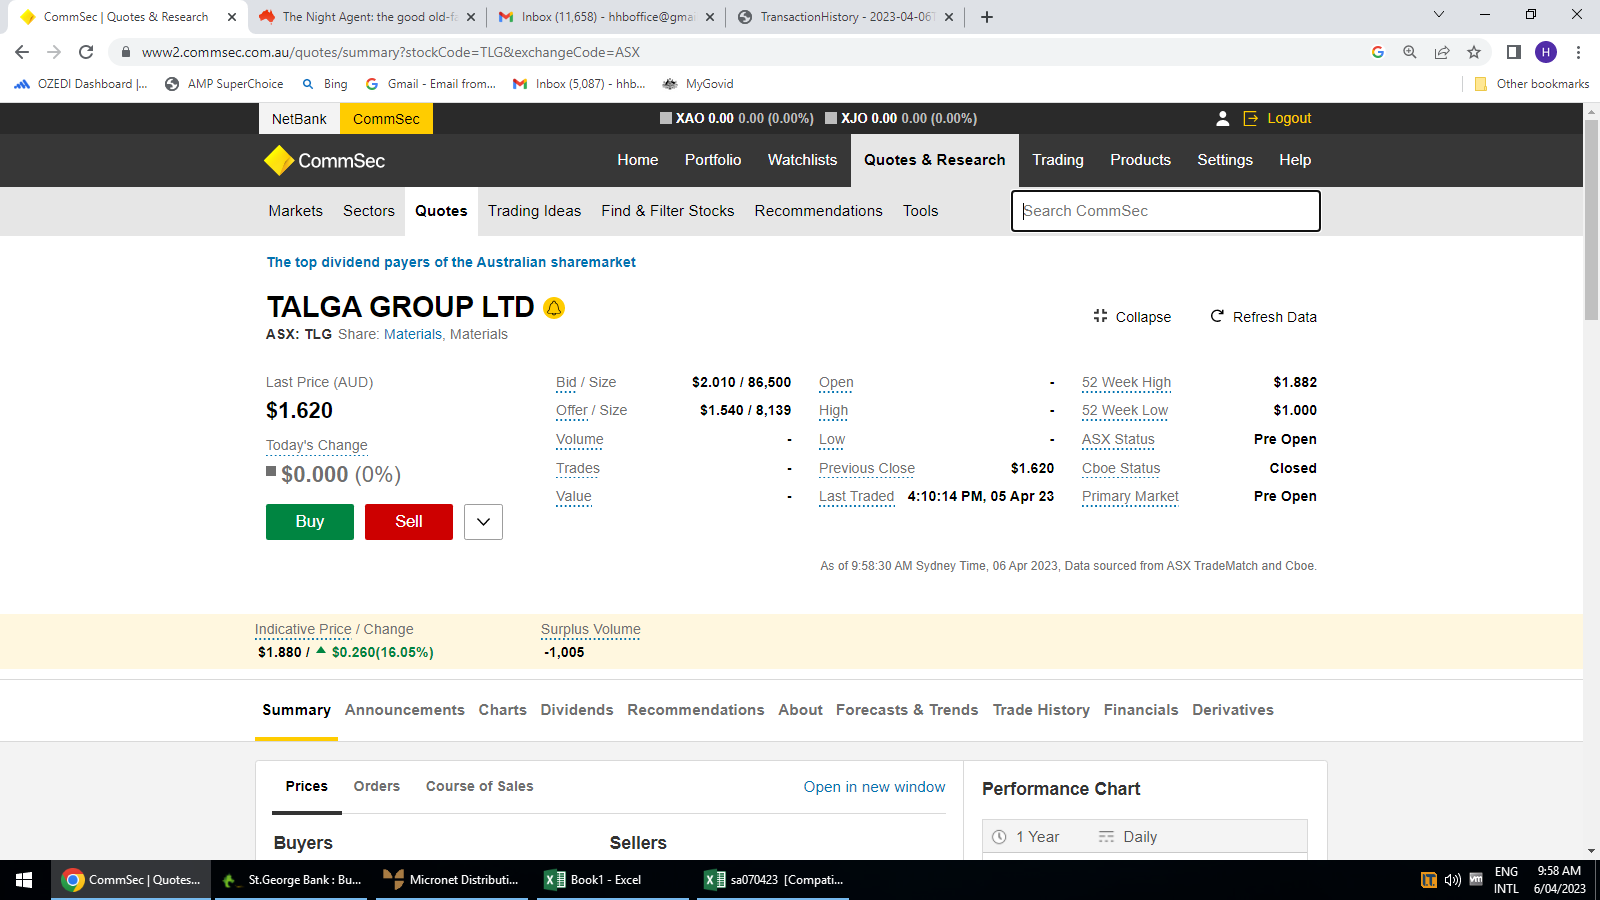This screenshot has width=1600, height=900.
Task: Open Products menu
Action: 1140,160
